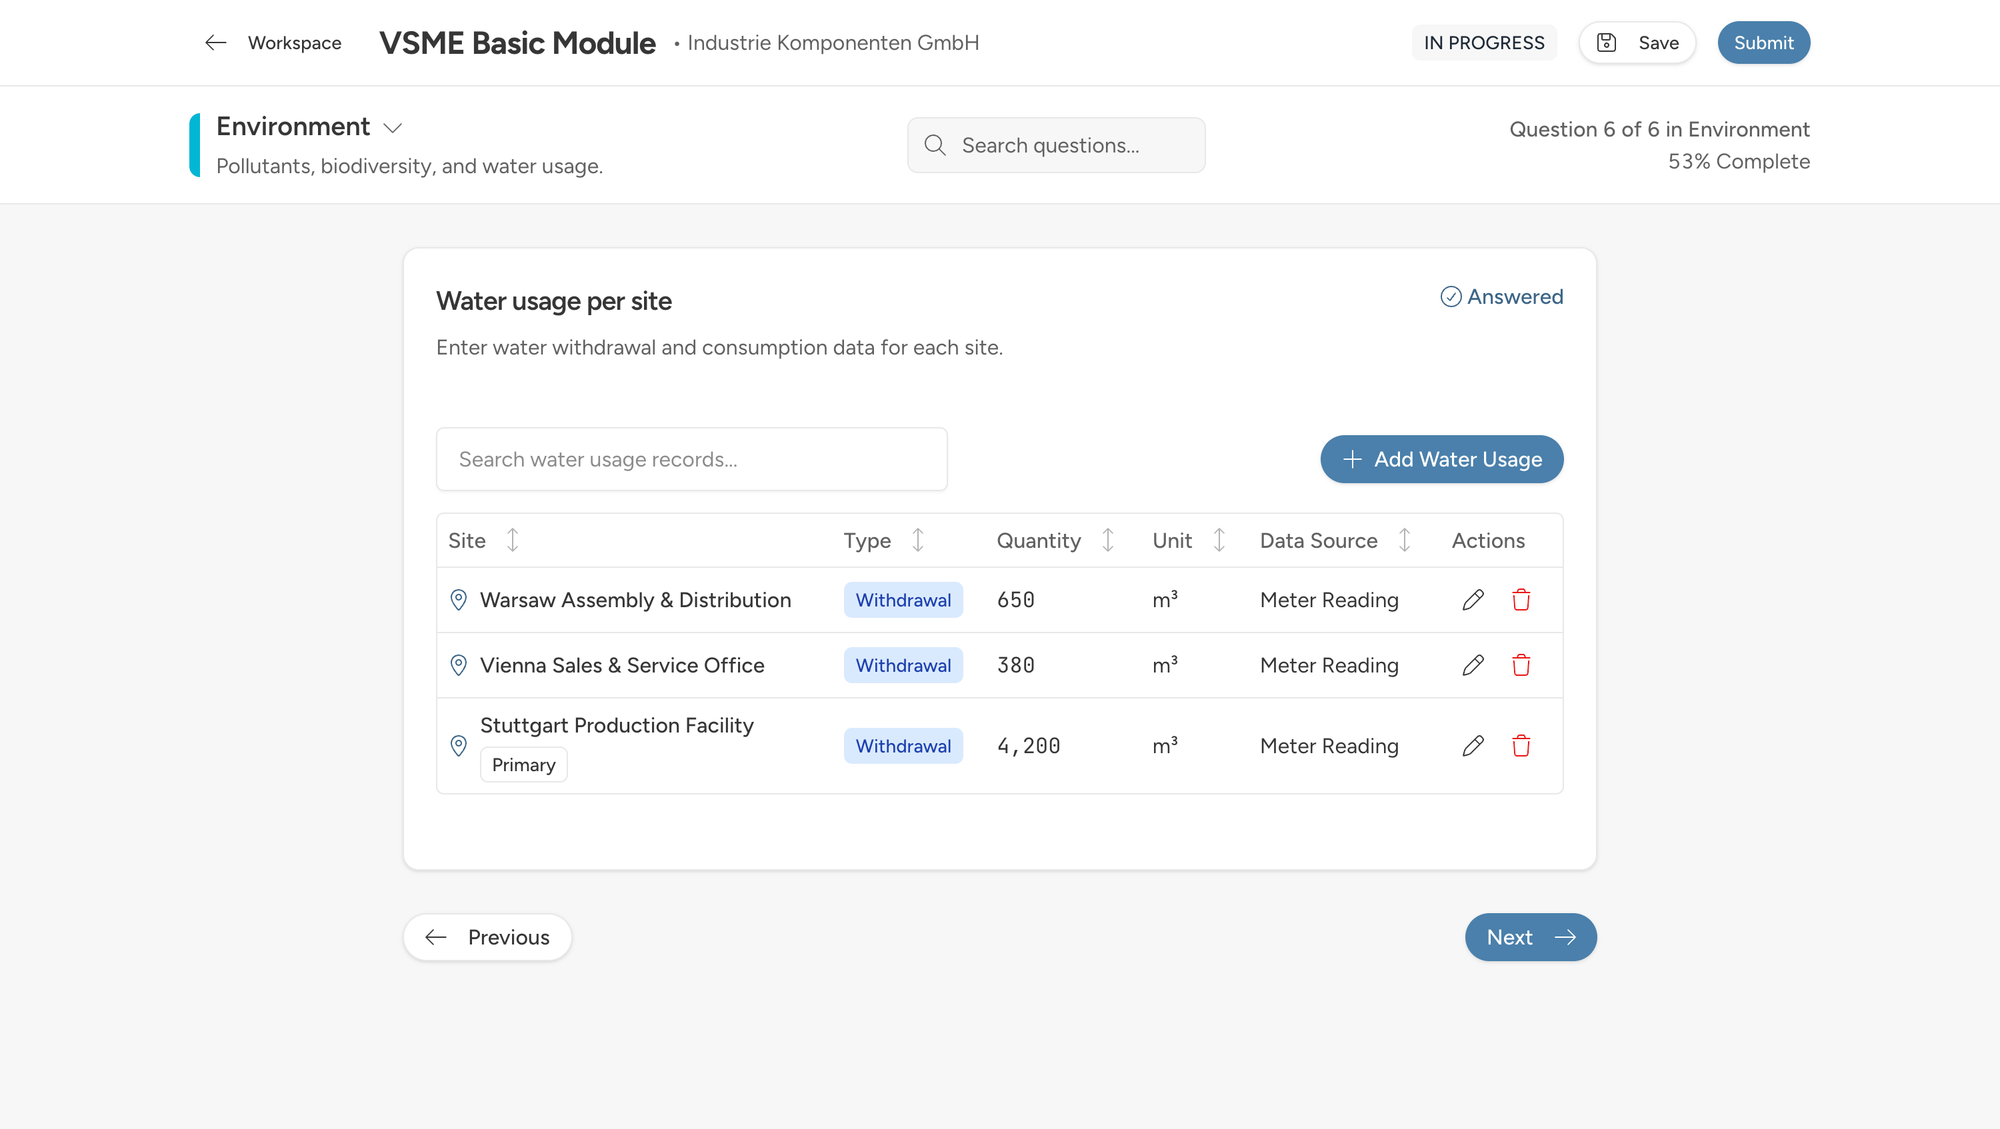Submit the VSME Basic Module
The image size is (2000, 1129).
1763,42
